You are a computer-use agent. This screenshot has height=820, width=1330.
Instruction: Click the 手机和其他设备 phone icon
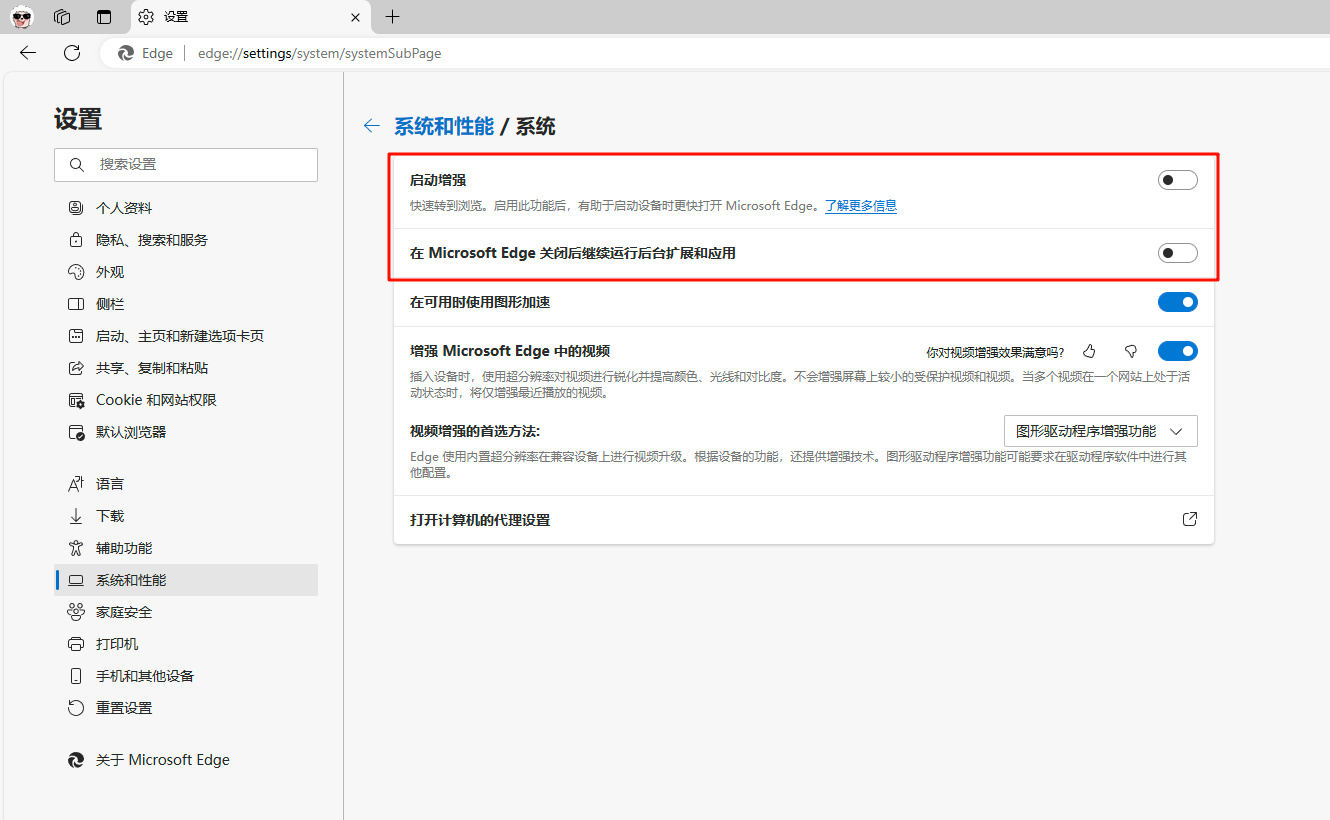pos(76,676)
